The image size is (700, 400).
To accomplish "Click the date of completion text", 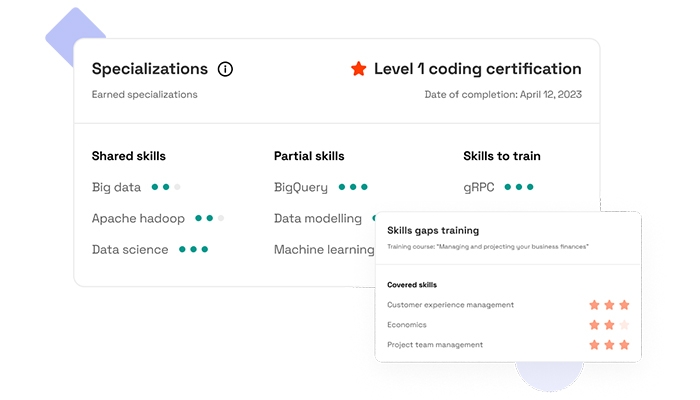I will click(502, 95).
